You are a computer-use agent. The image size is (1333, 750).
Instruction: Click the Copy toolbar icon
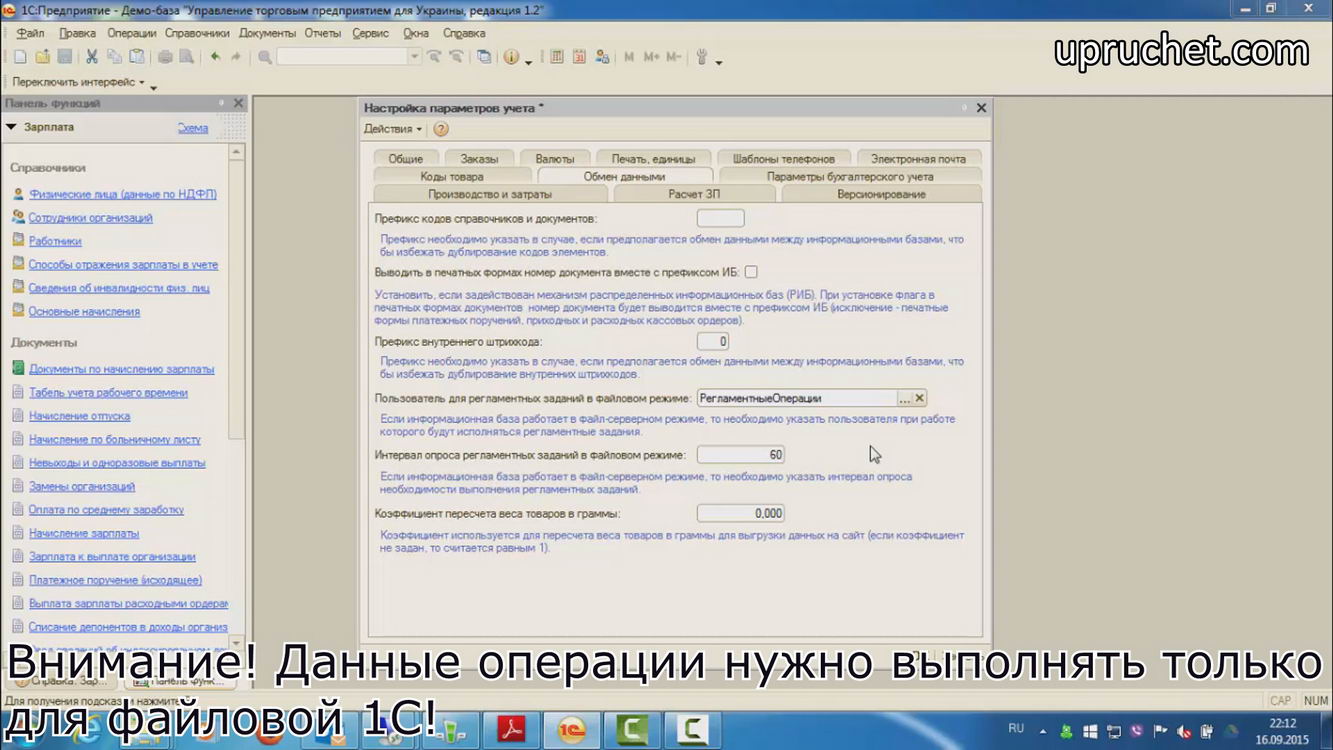click(x=114, y=57)
